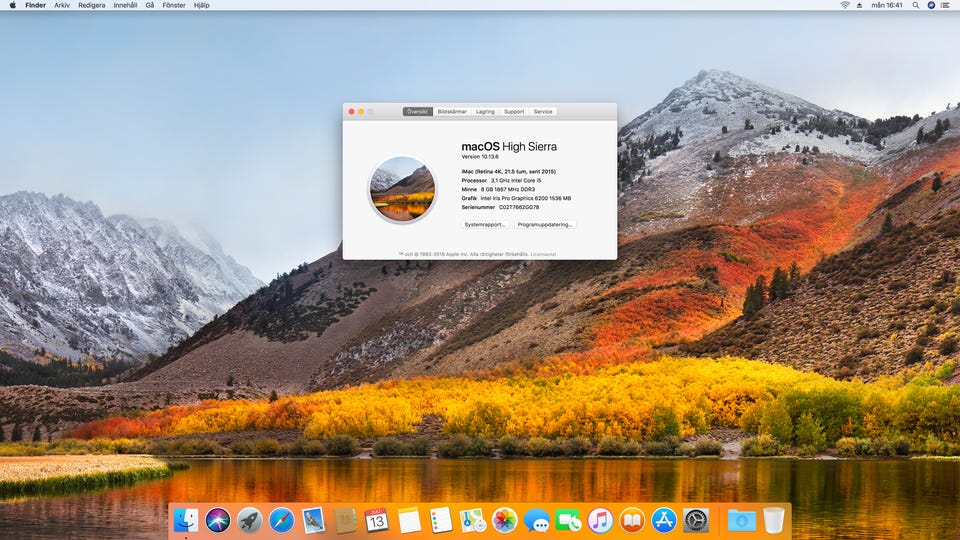The image size is (960, 540).
Task: Open the Mail stamp icon in Dock
Action: pos(313,520)
